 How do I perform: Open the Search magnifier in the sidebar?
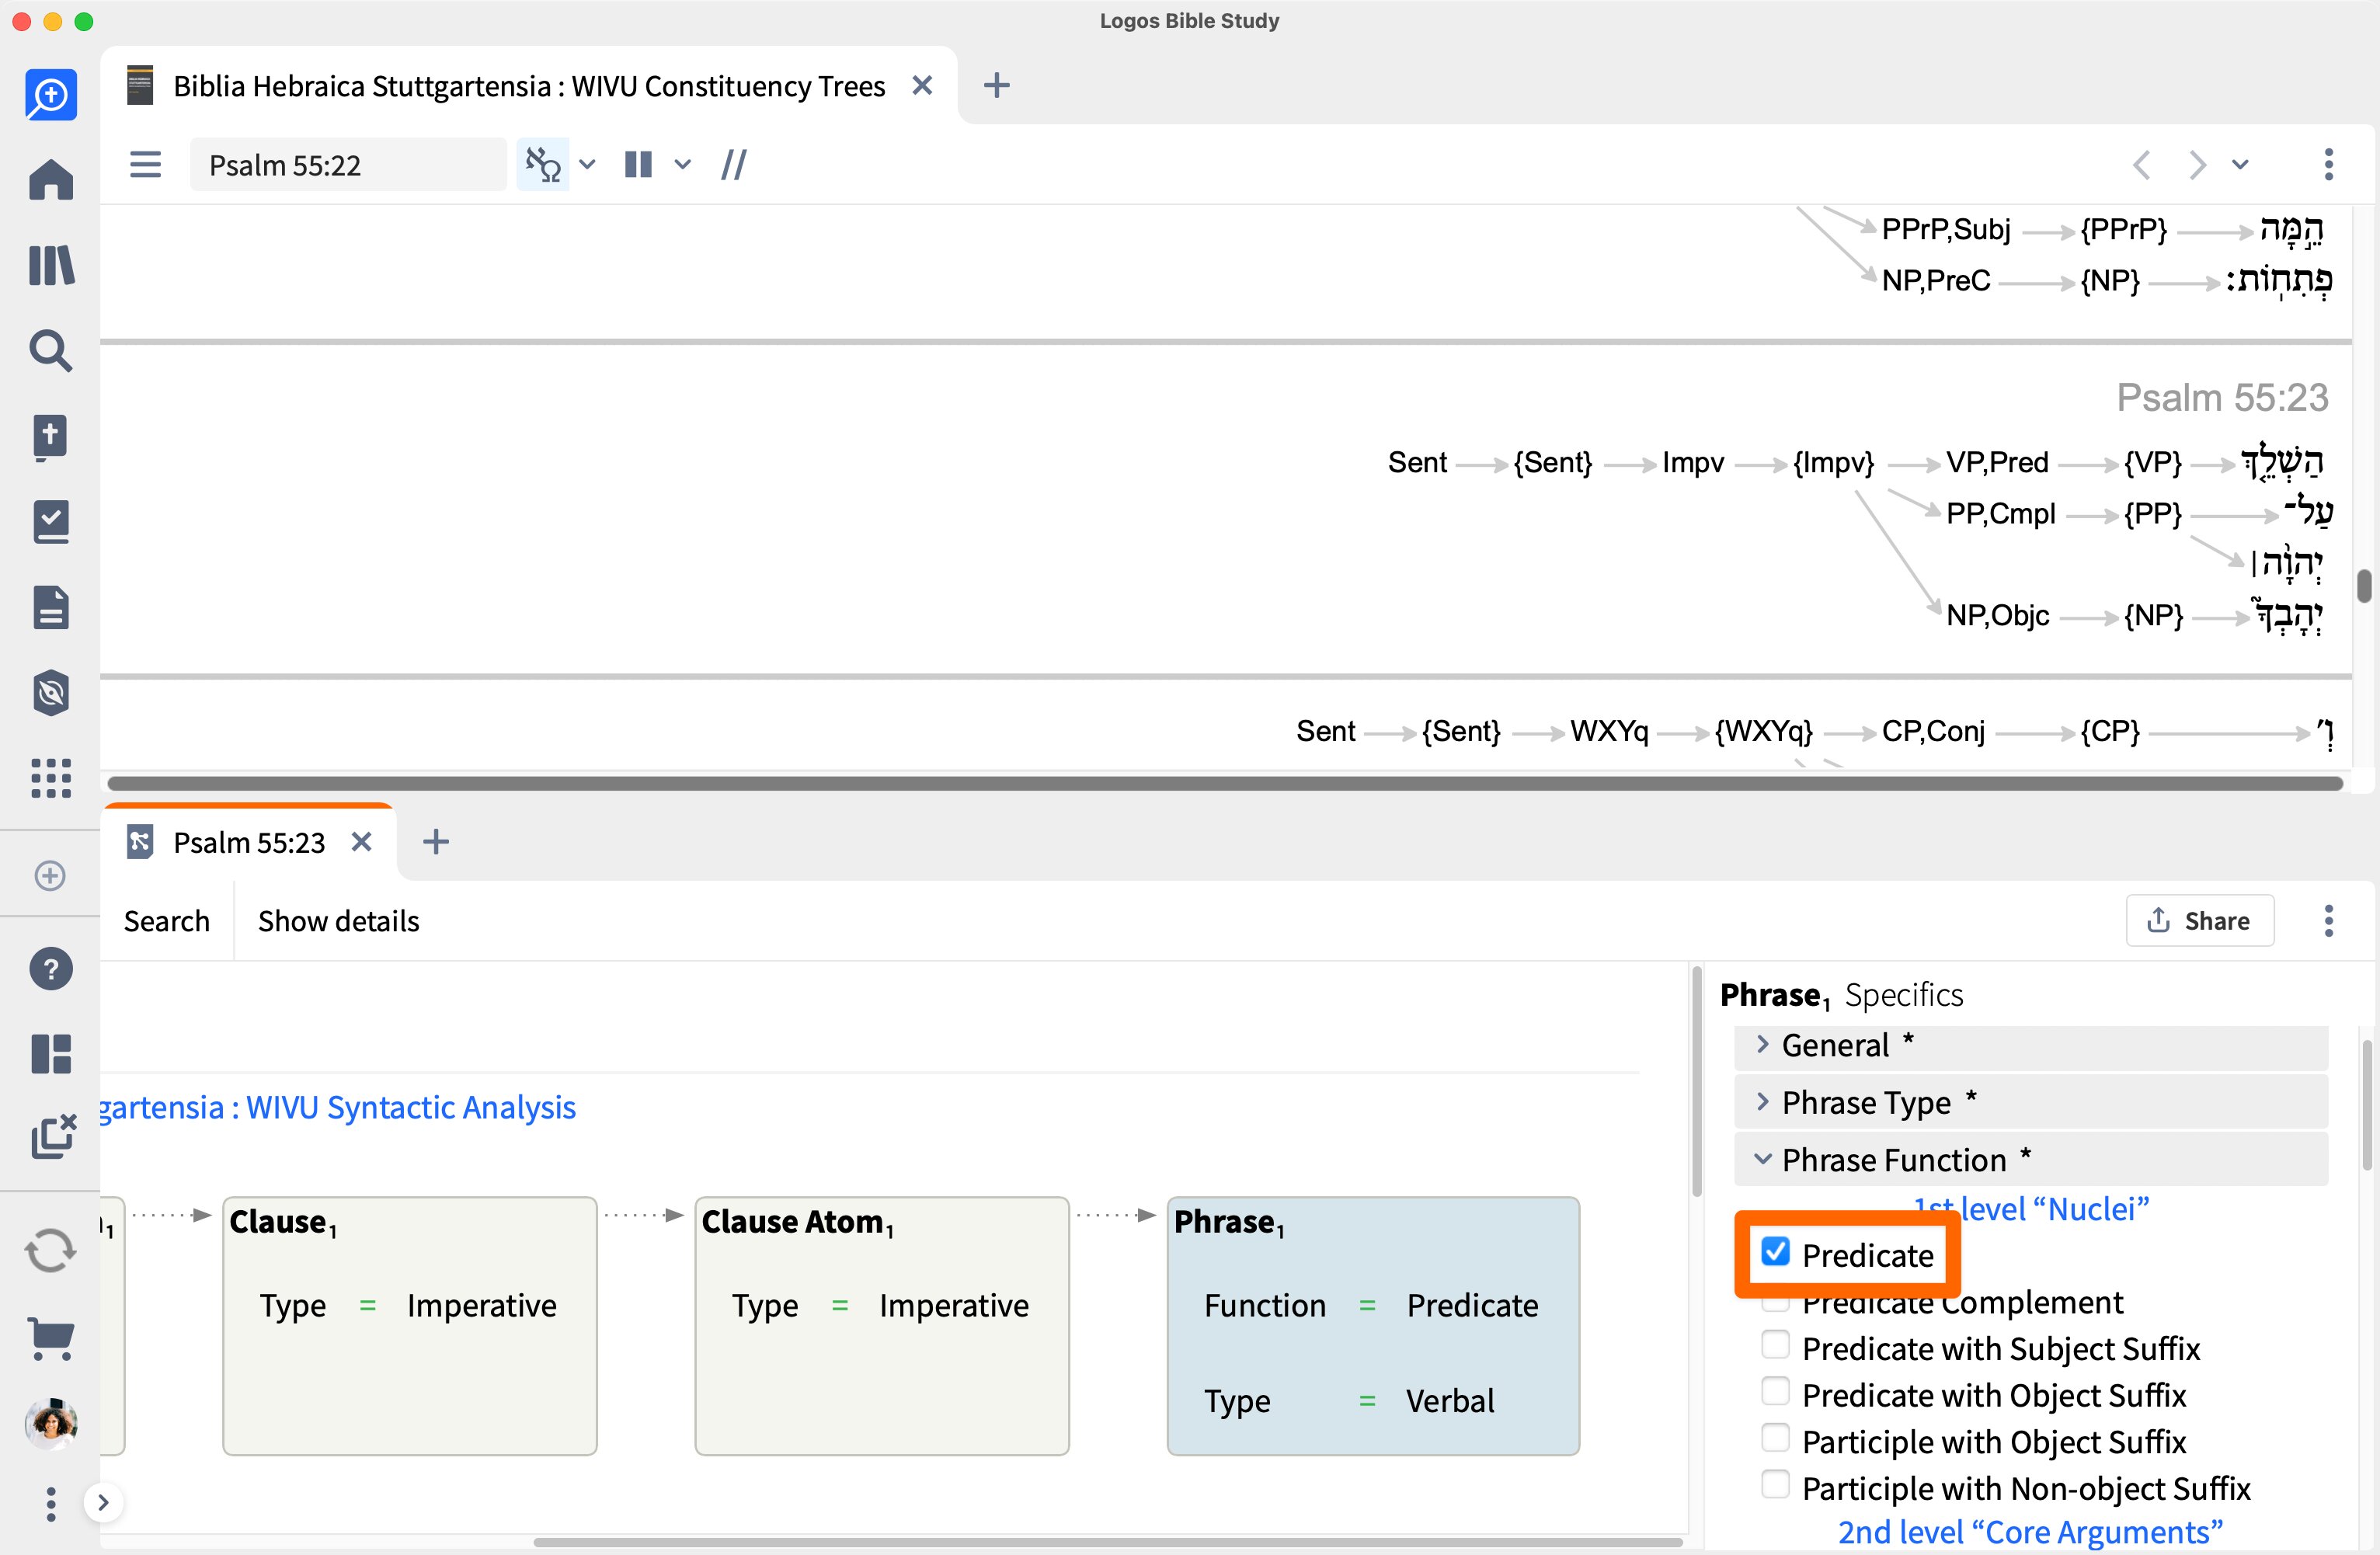[x=51, y=351]
